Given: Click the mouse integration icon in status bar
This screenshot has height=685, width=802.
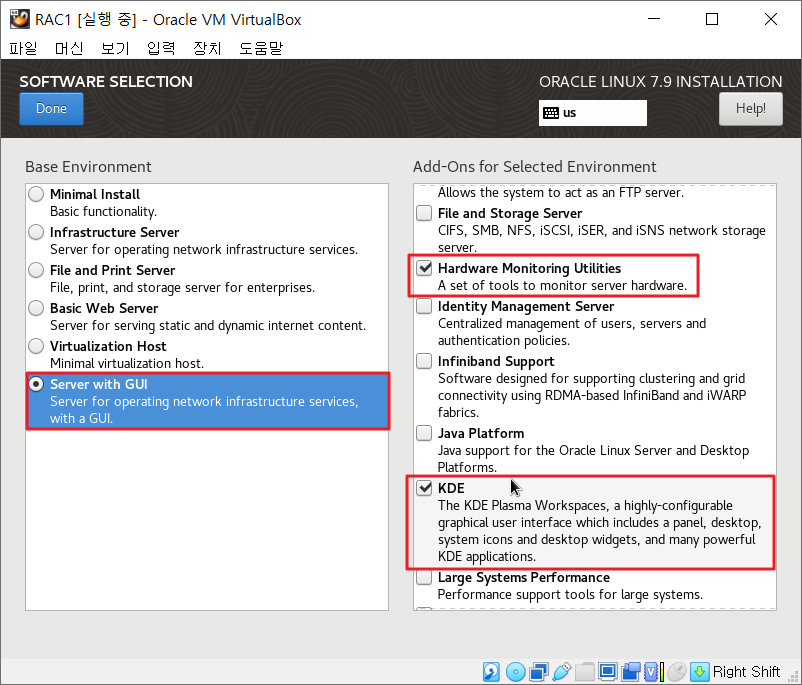Looking at the screenshot, I should click(x=676, y=672).
